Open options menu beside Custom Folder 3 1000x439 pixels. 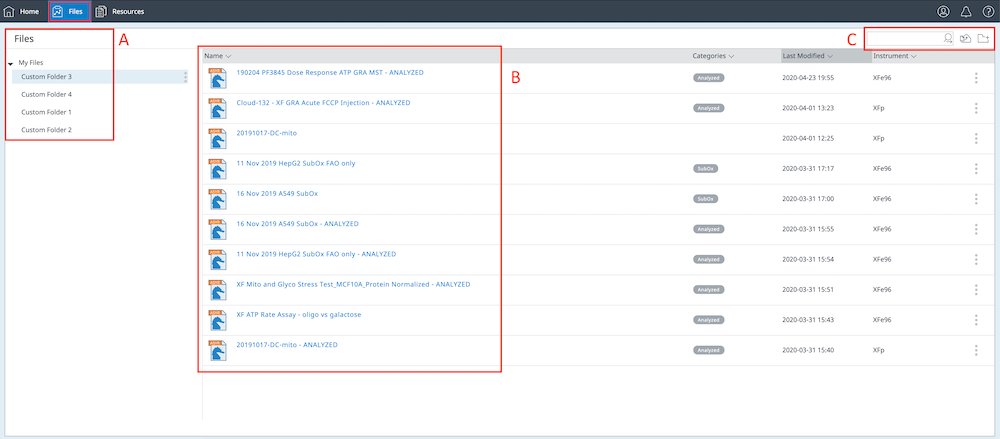[186, 77]
